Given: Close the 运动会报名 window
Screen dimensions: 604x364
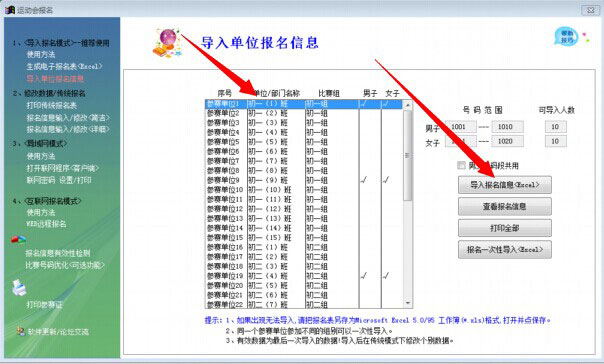Looking at the screenshot, I should point(590,10).
